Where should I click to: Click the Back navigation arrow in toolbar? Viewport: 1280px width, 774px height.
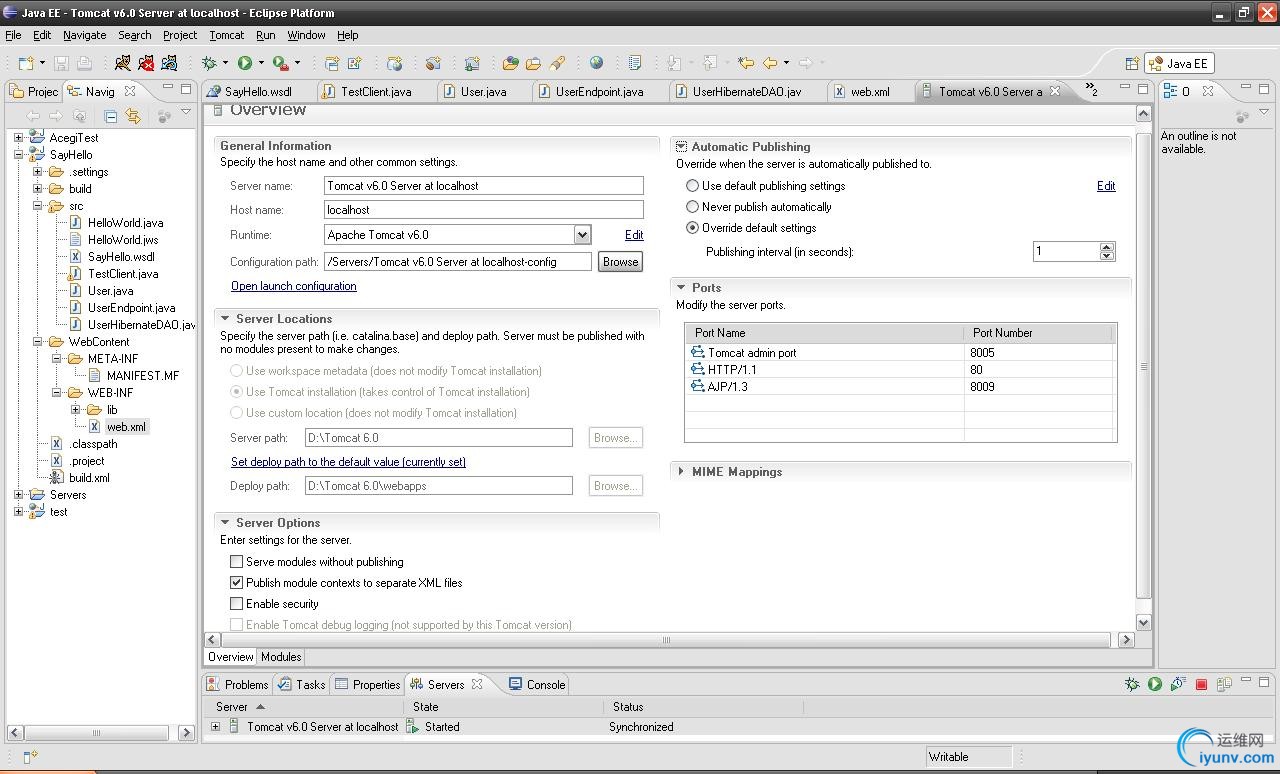[x=770, y=63]
